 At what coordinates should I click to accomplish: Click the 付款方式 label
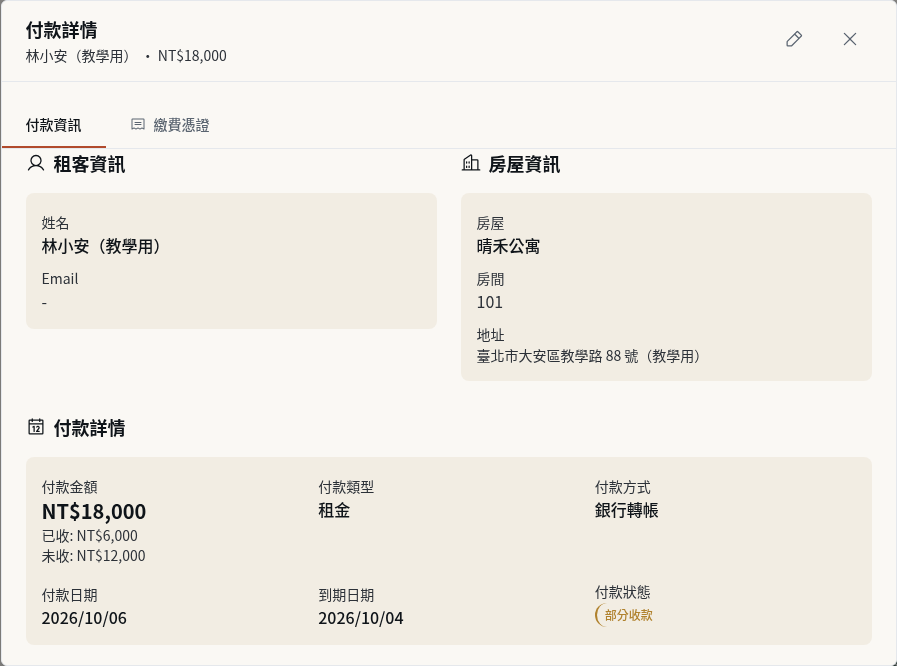622,487
